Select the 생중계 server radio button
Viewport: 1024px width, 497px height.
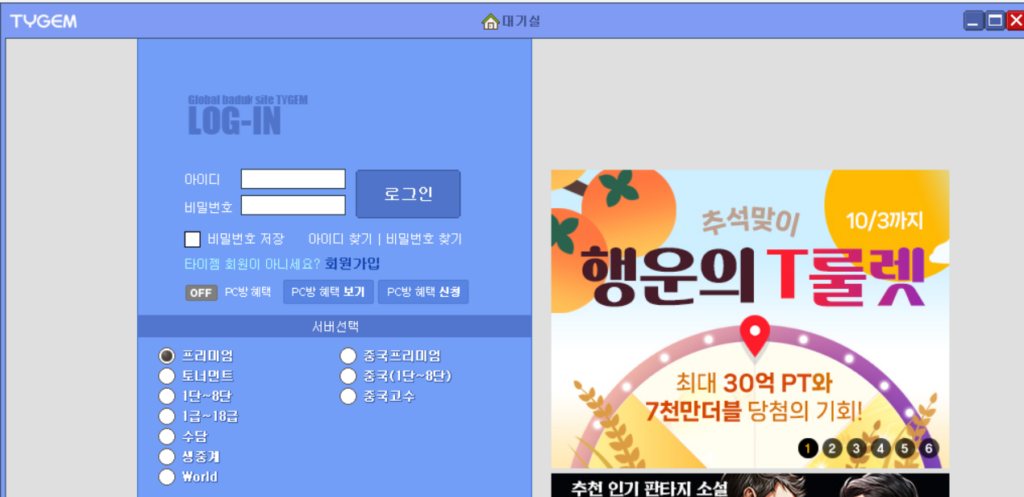[167, 457]
